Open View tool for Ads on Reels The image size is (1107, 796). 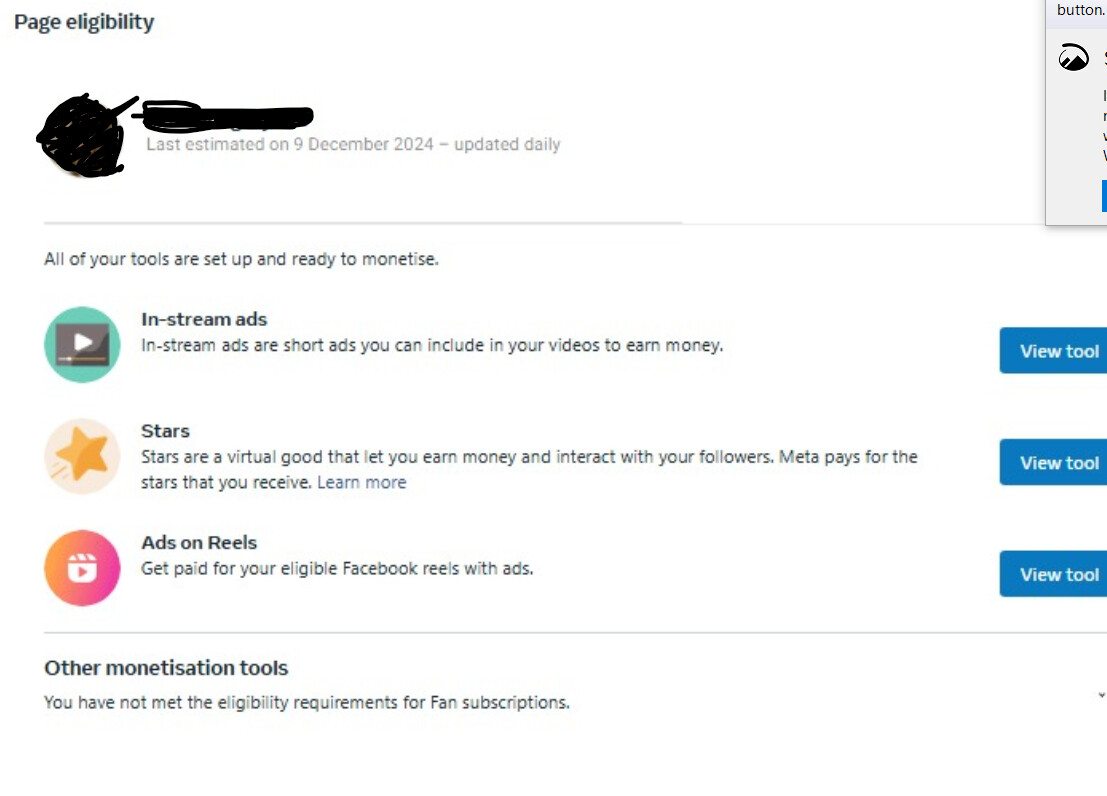coord(1053,574)
